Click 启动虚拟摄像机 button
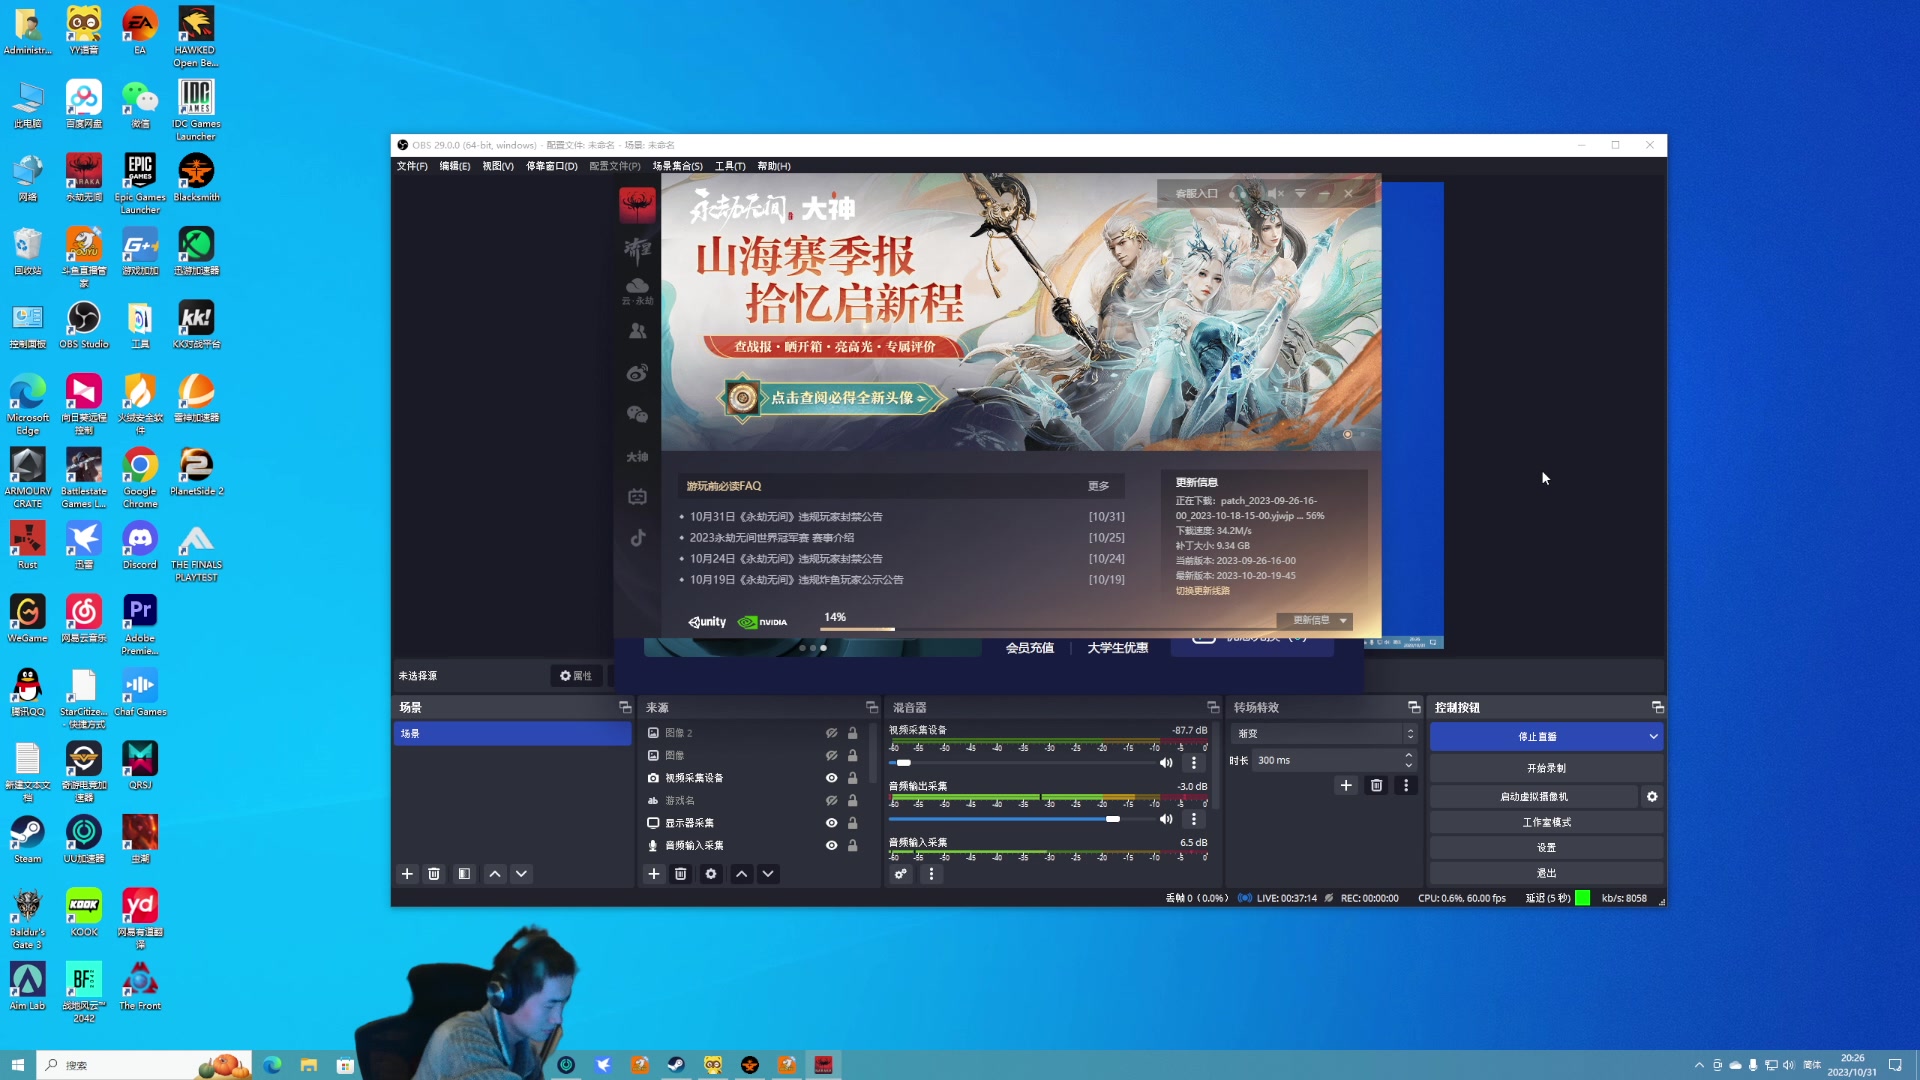 tap(1534, 797)
